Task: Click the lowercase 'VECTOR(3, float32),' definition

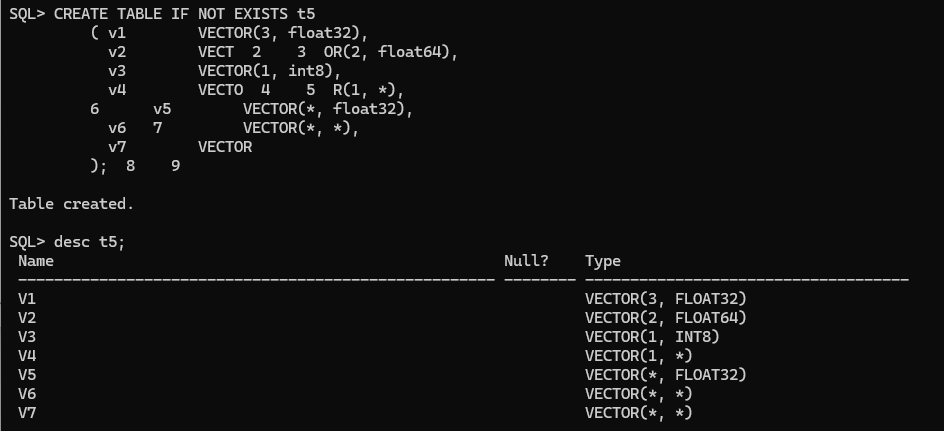Action: click(283, 33)
